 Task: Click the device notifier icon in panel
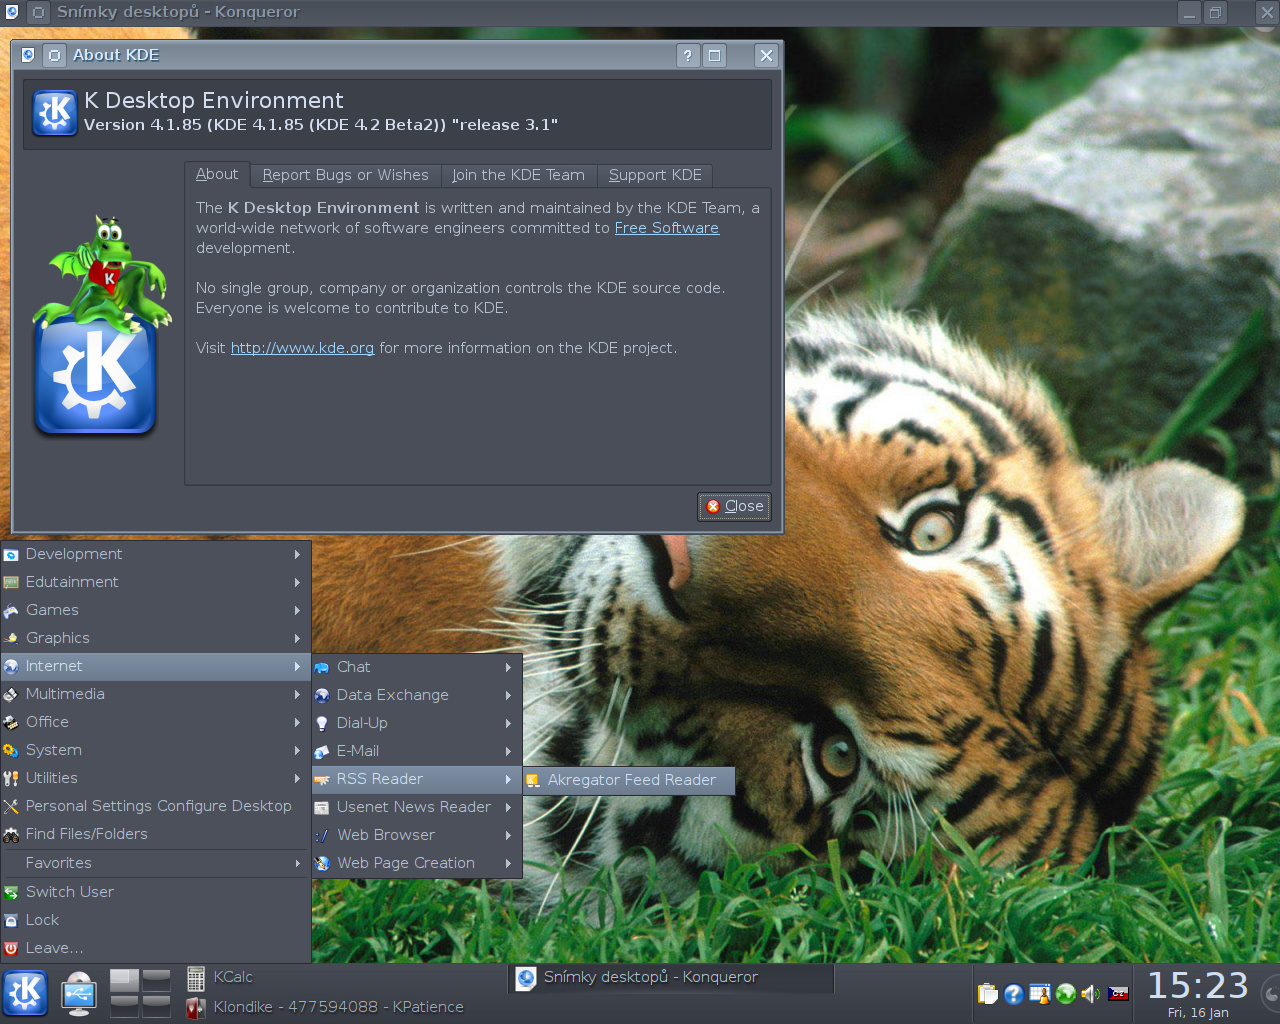(78, 993)
